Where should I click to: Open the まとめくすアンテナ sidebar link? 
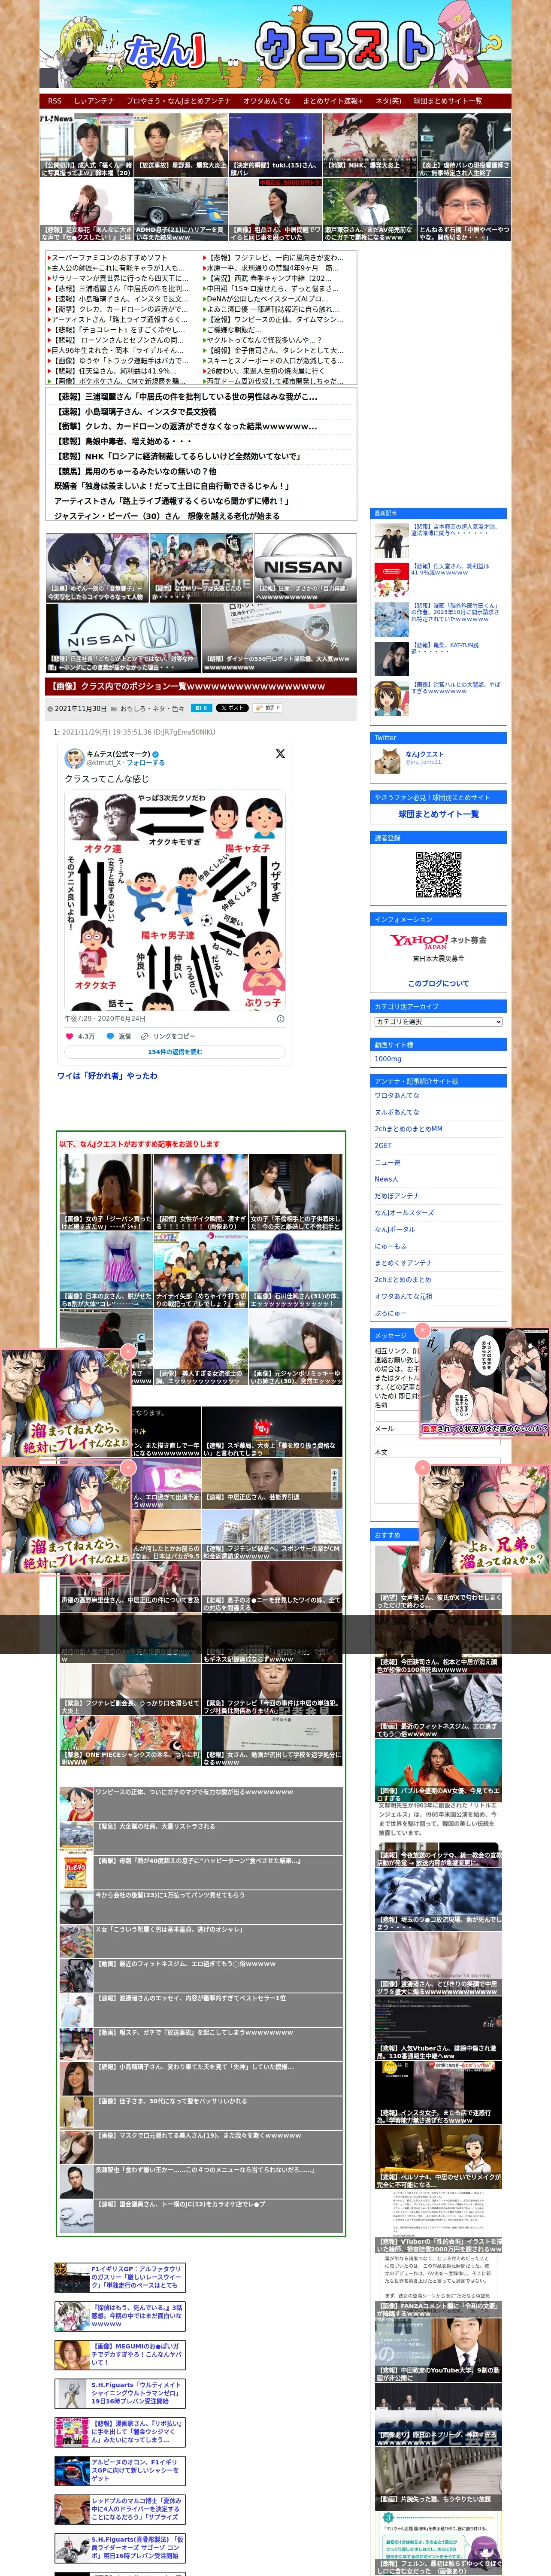403,1263
